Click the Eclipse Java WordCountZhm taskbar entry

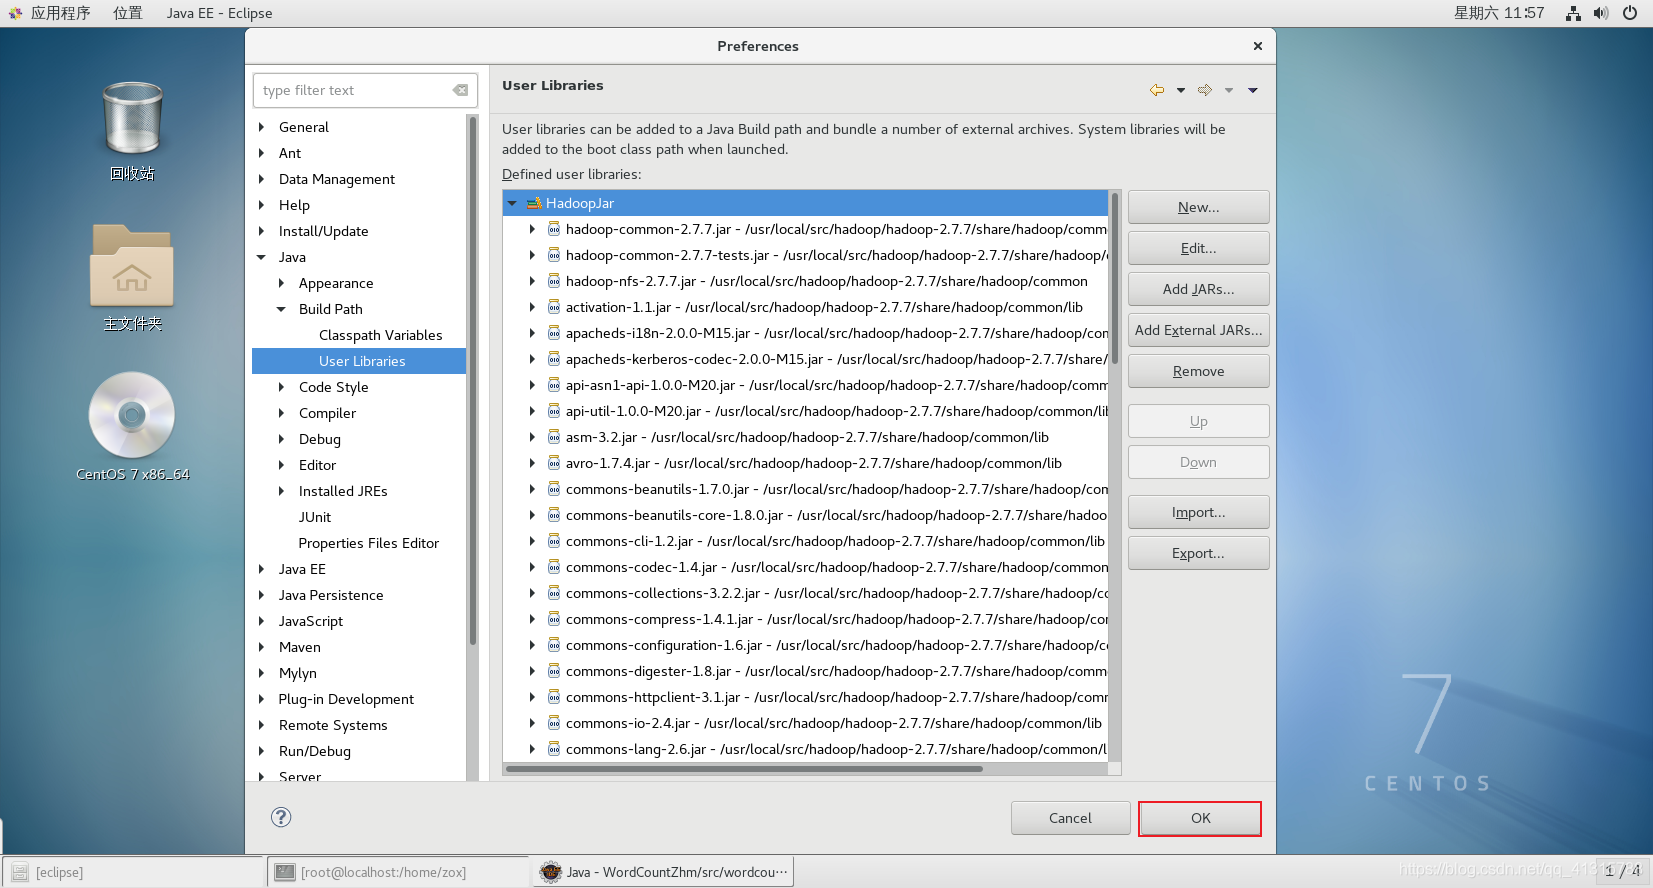point(665,872)
